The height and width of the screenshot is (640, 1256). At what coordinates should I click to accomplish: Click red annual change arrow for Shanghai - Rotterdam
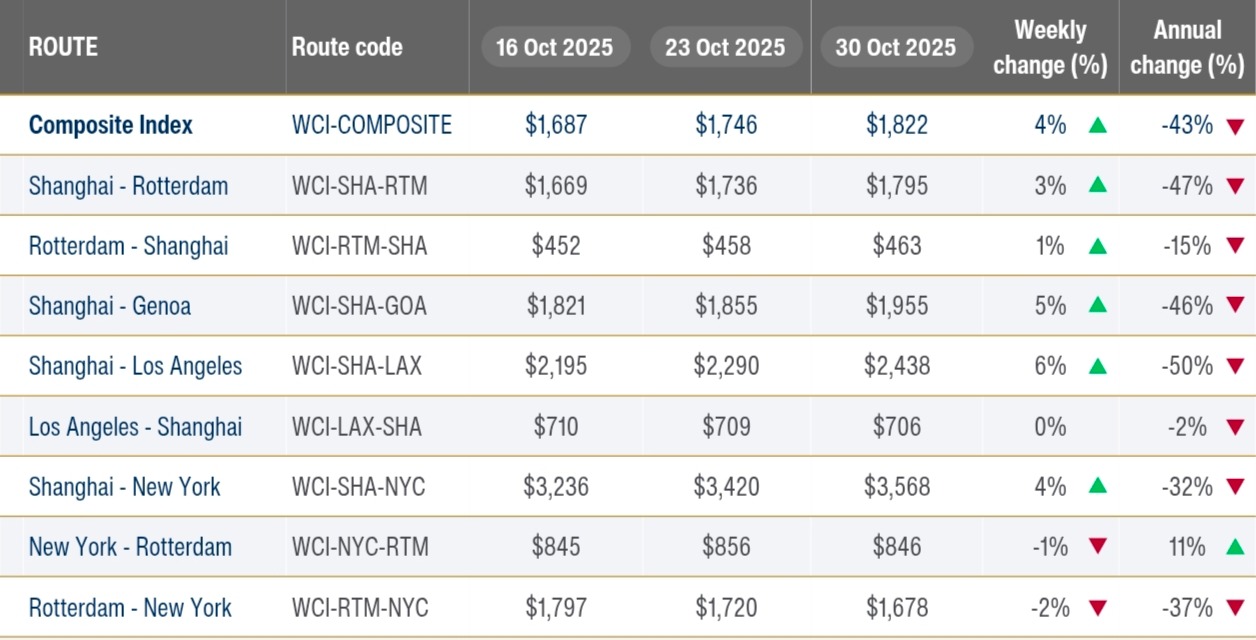coord(1235,186)
